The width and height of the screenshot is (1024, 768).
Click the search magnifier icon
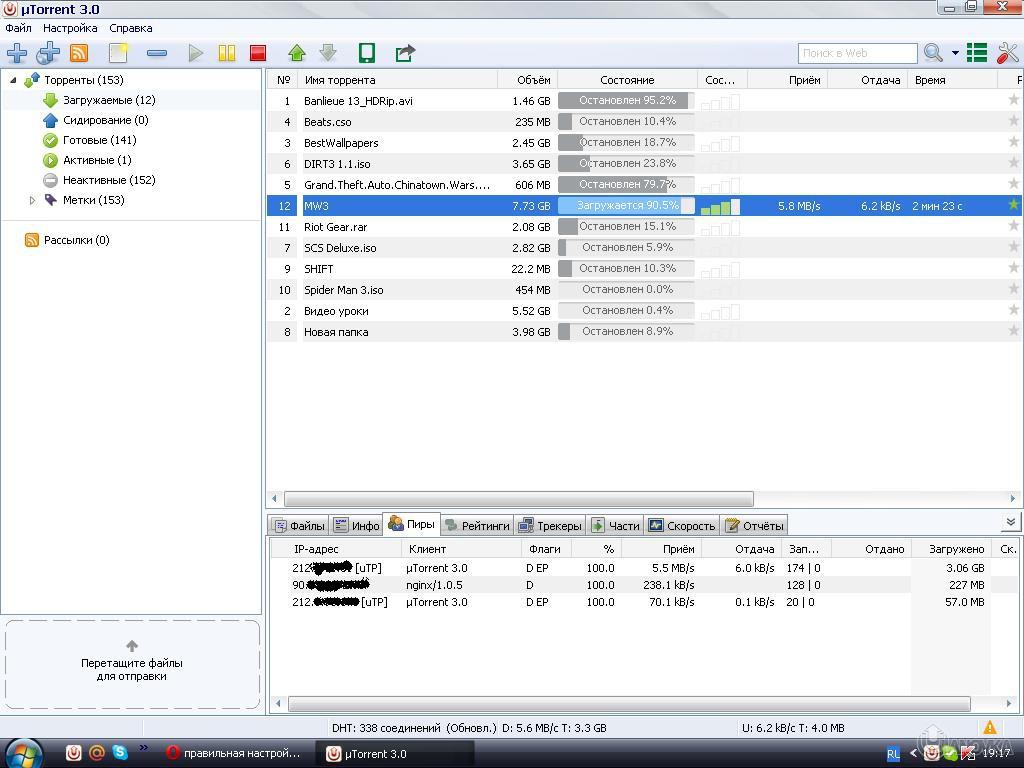click(x=933, y=53)
